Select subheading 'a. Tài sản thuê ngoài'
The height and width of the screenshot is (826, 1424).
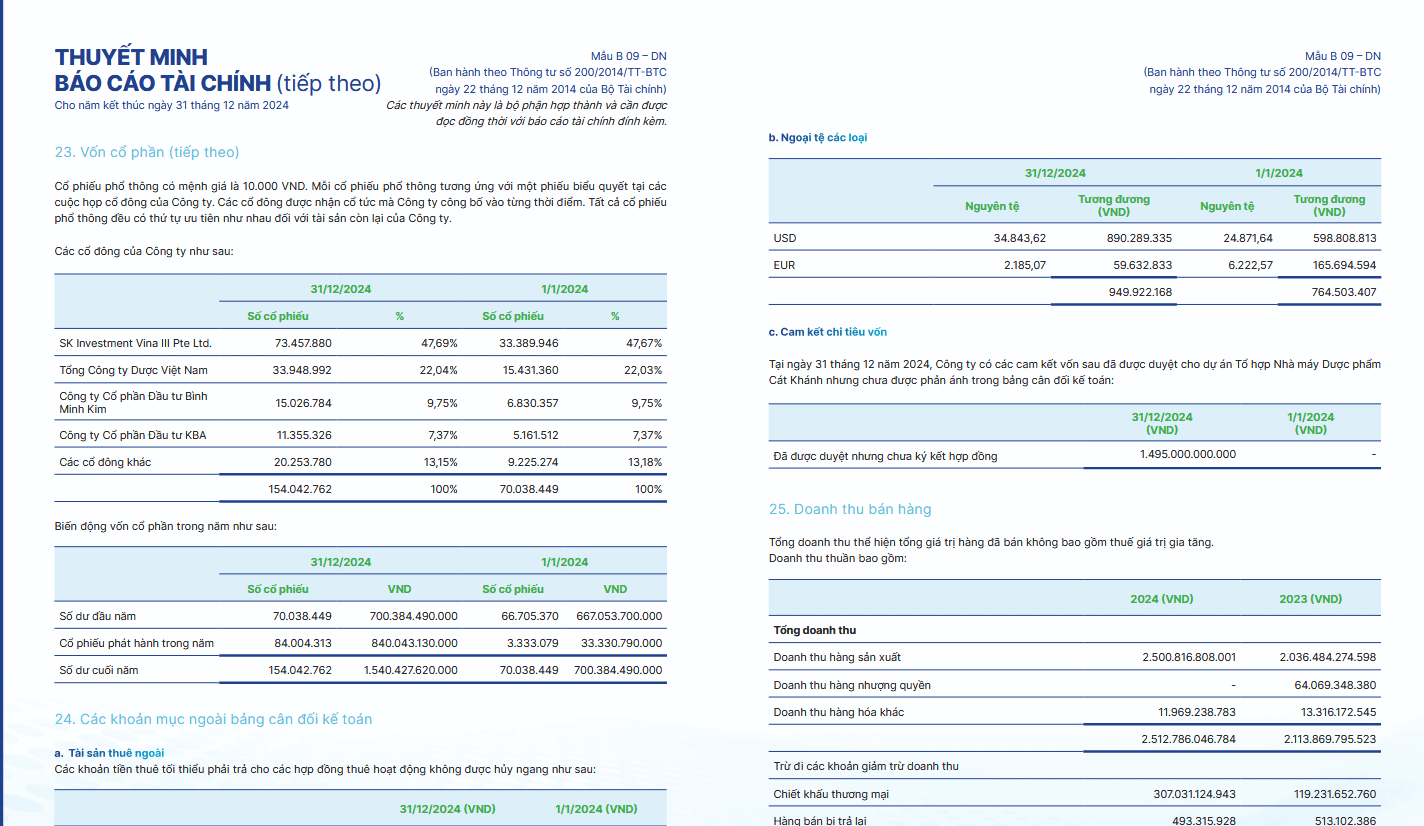[110, 752]
